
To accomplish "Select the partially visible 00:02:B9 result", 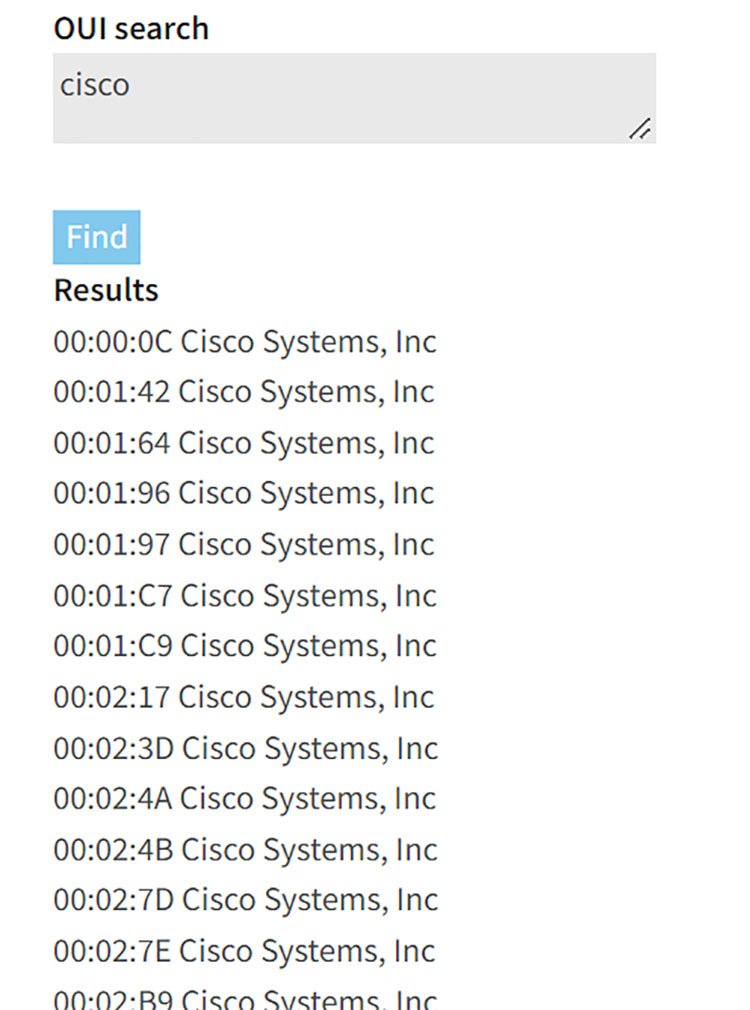I will pyautogui.click(x=245, y=999).
